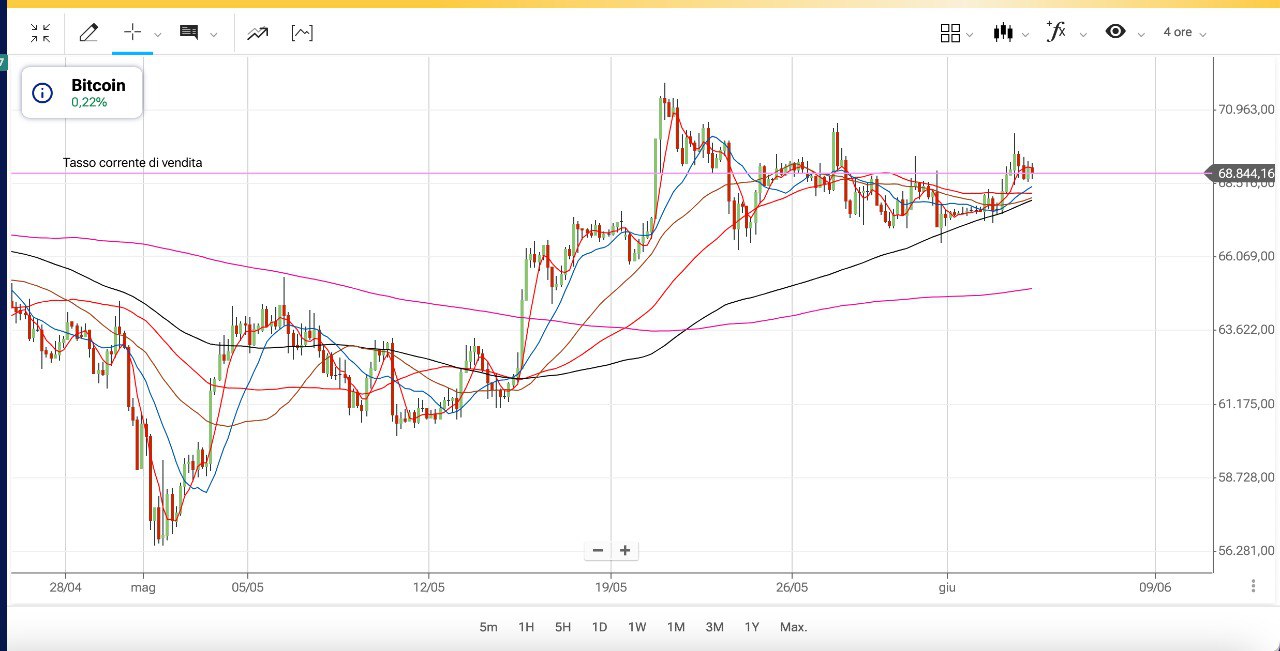Click the 'mag' month axis label
The image size is (1280, 651).
[x=143, y=588]
